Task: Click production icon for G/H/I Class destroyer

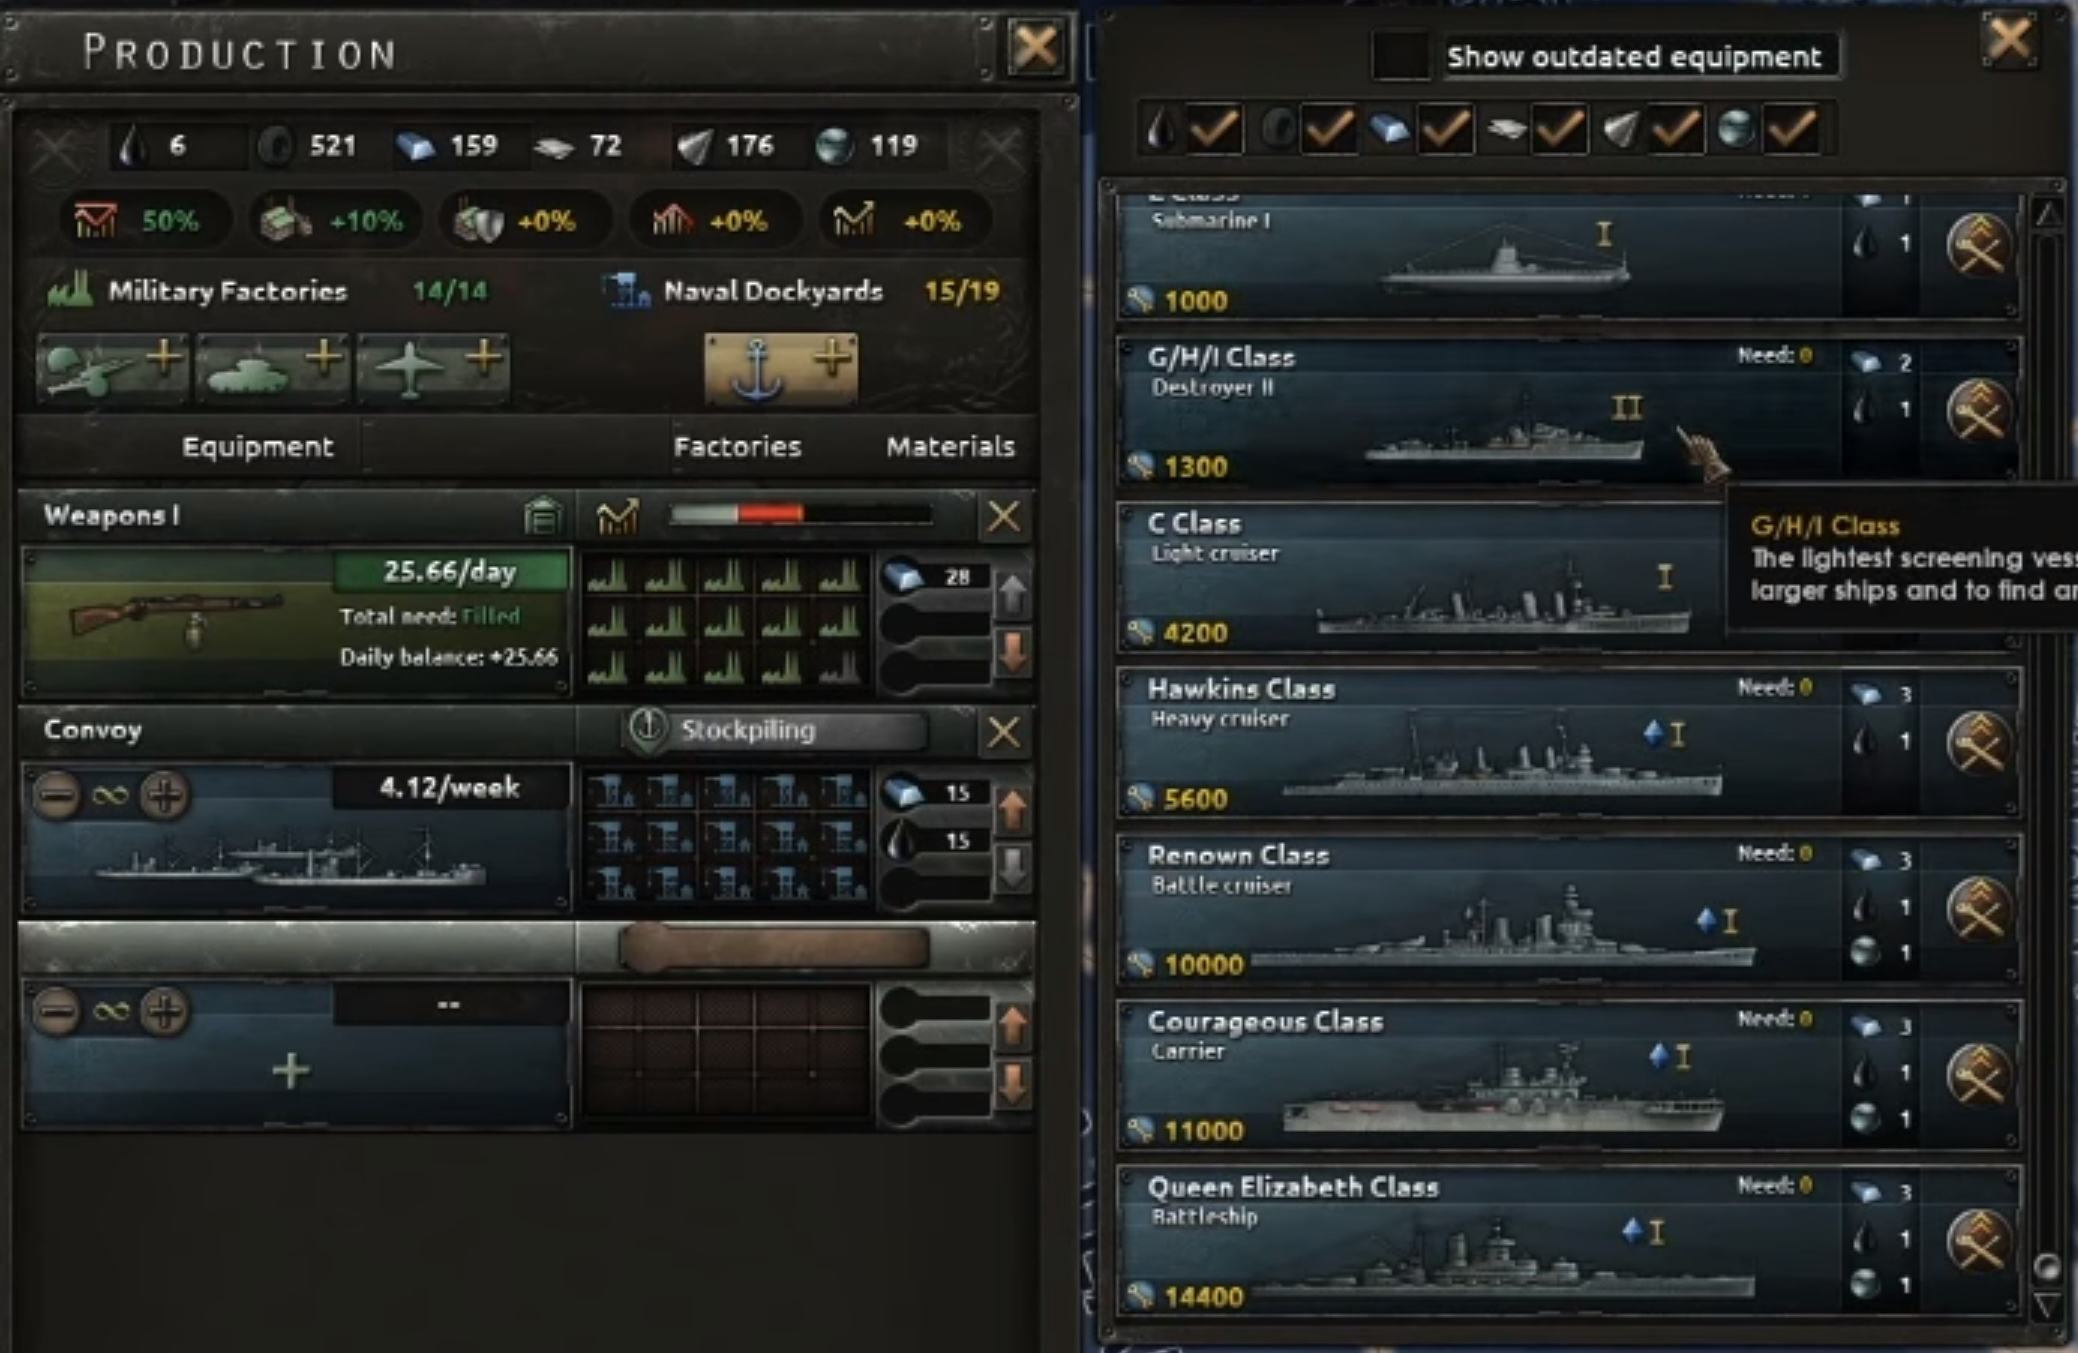Action: click(x=1978, y=411)
